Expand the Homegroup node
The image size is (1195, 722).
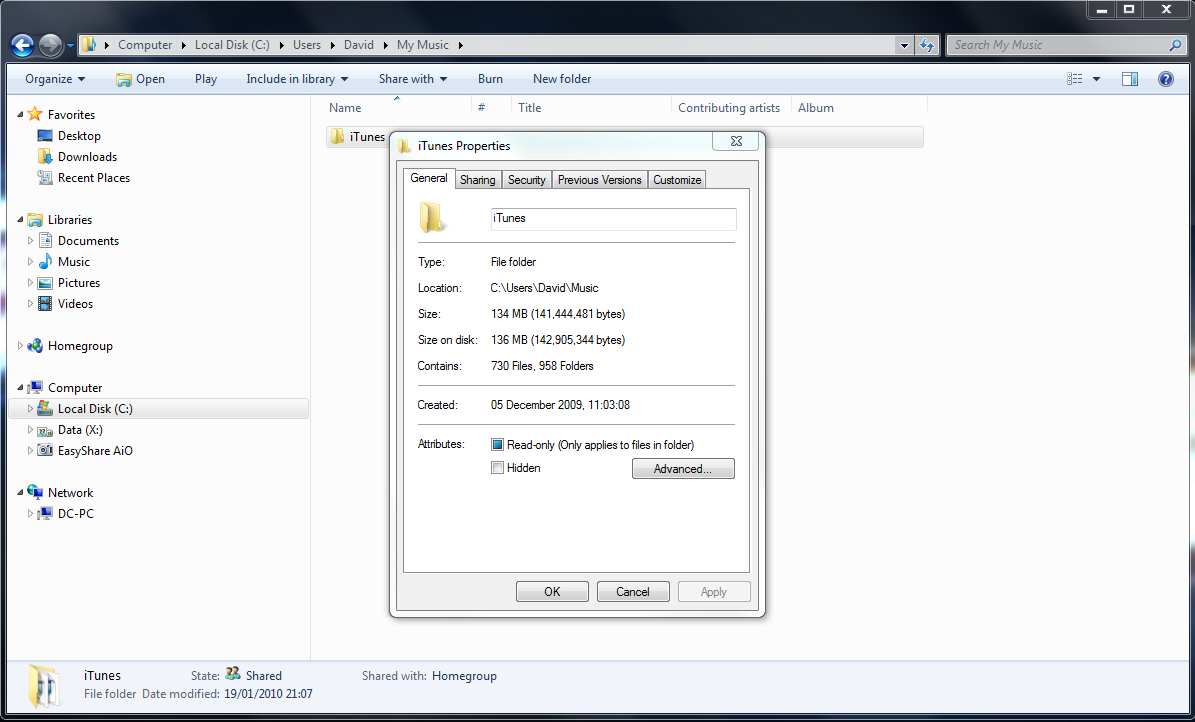click(21, 345)
